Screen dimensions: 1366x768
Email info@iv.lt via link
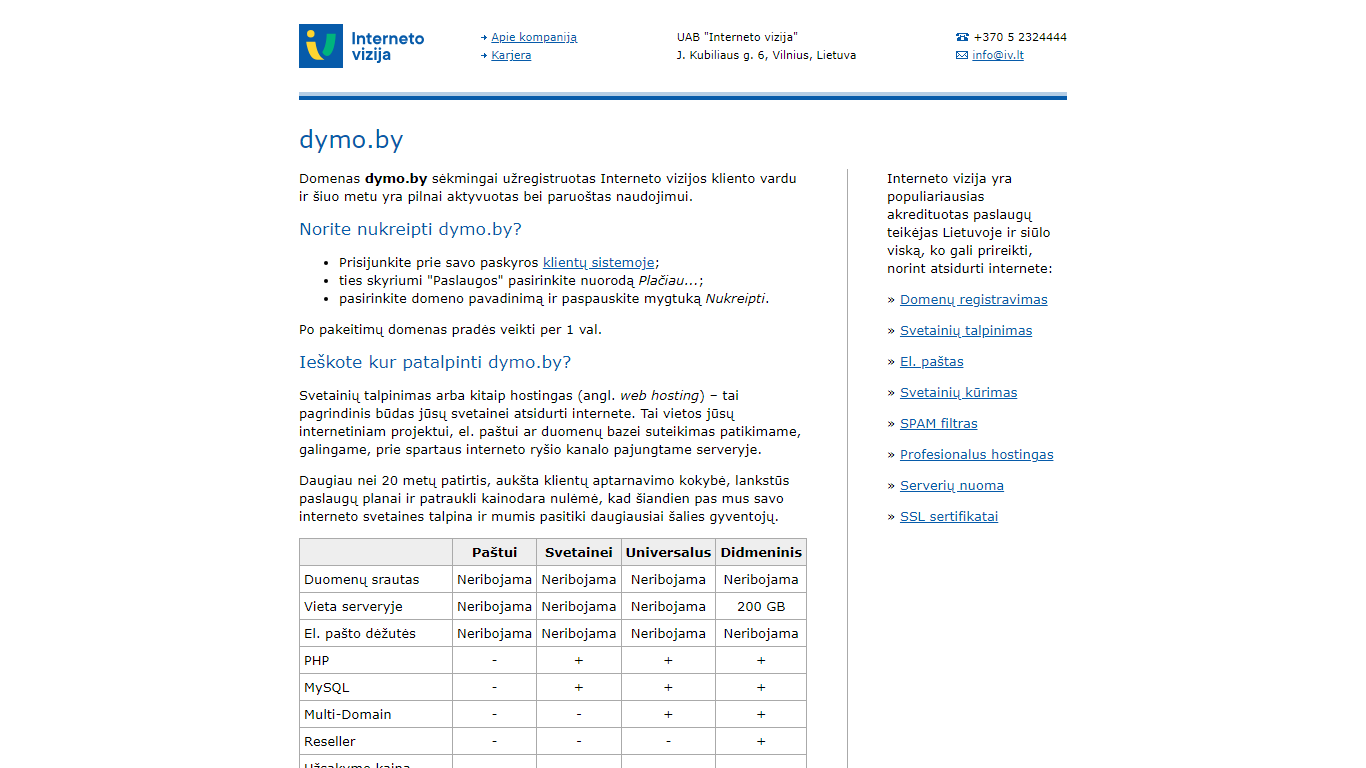pos(998,55)
